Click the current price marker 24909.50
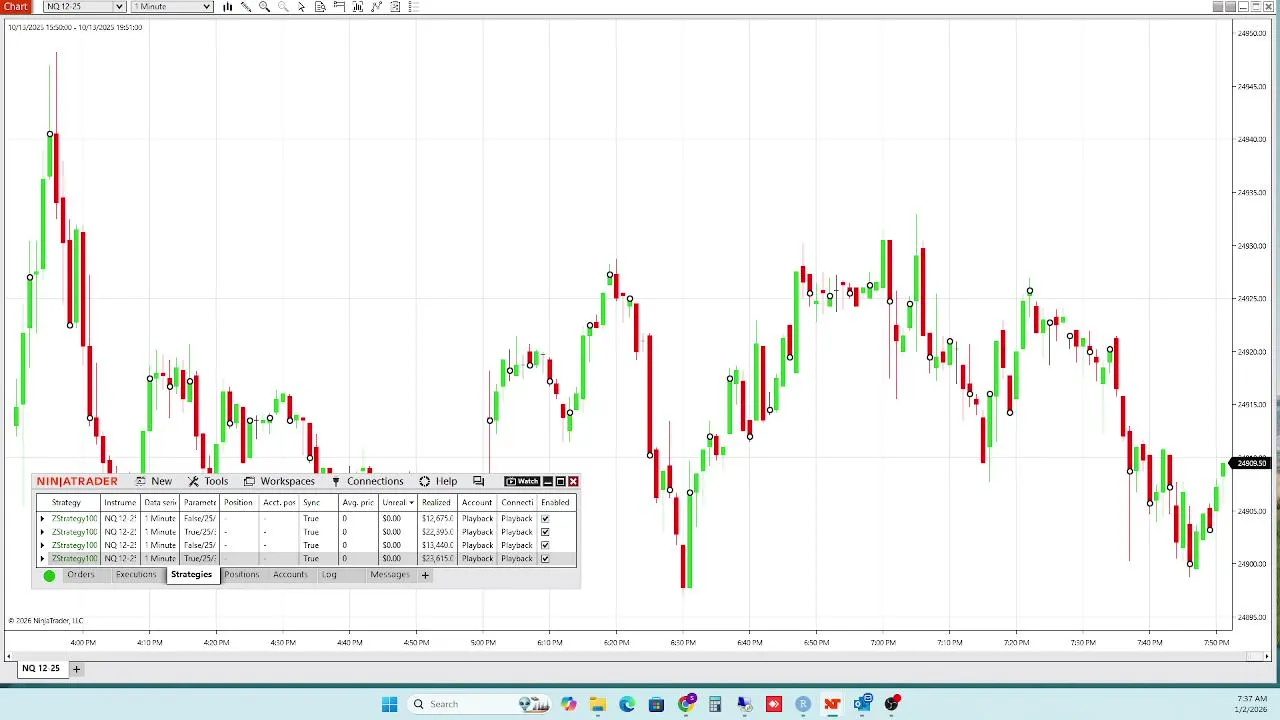This screenshot has height=720, width=1280. tap(1252, 463)
